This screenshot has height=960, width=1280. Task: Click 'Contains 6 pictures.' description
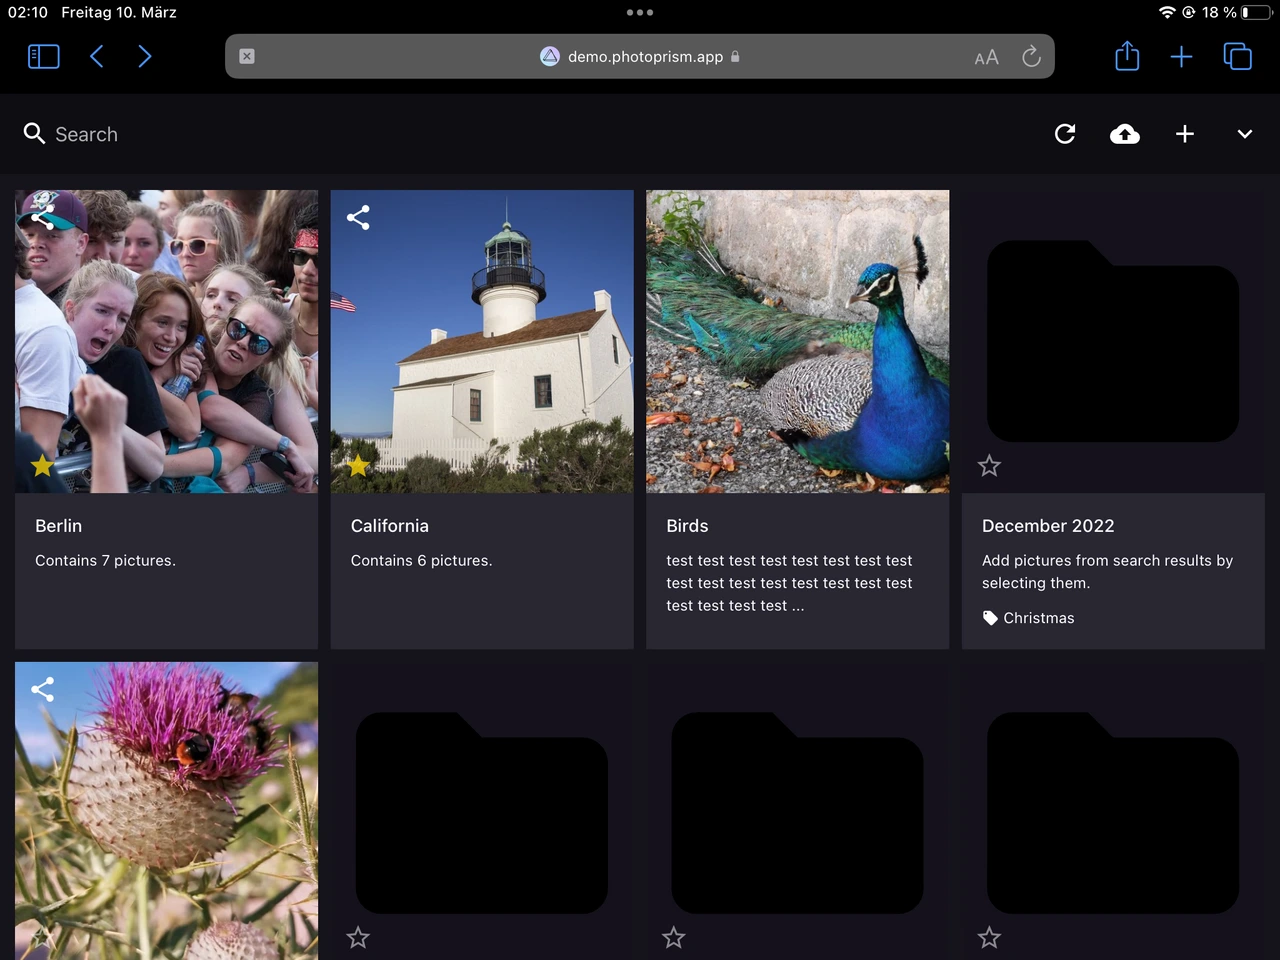(421, 561)
